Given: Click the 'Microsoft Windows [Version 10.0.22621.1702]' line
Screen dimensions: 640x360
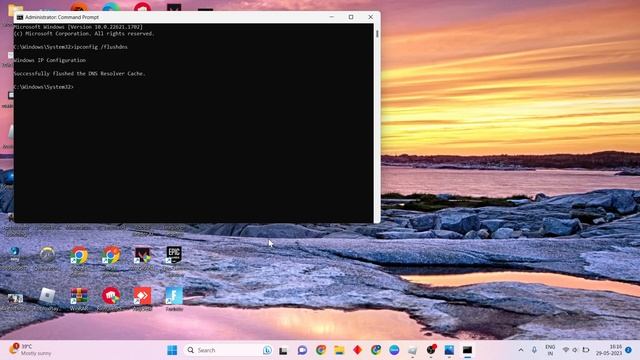Looking at the screenshot, I should point(78,27).
